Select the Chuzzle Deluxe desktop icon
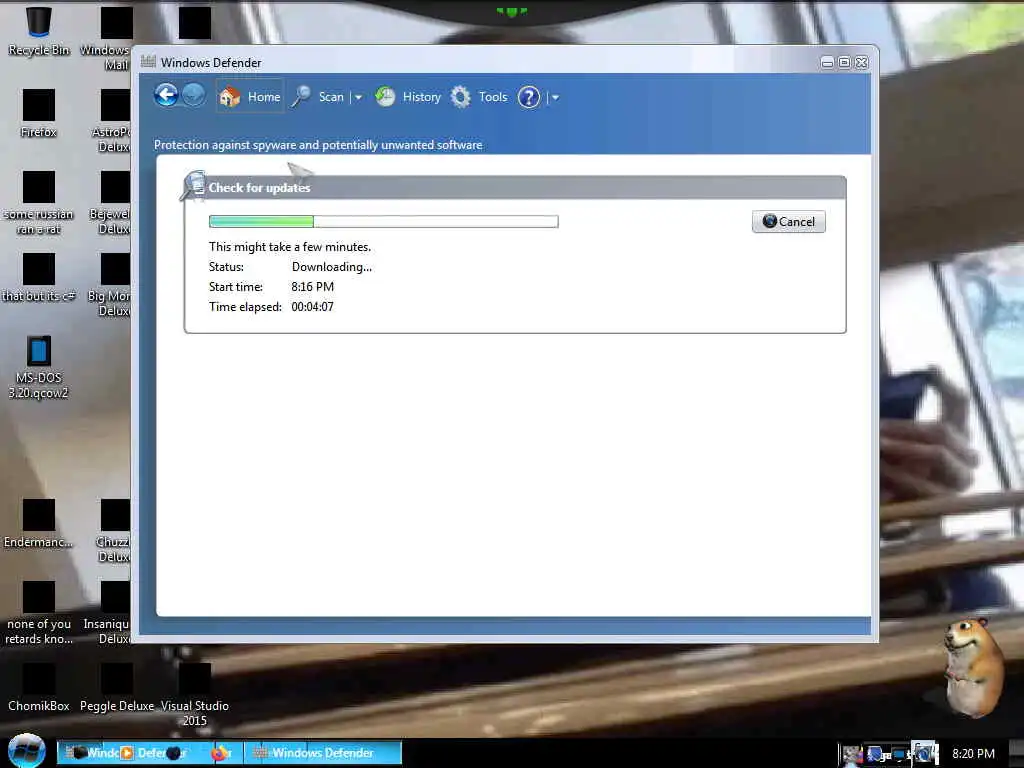Screen dimensions: 1024x768 coord(112,532)
